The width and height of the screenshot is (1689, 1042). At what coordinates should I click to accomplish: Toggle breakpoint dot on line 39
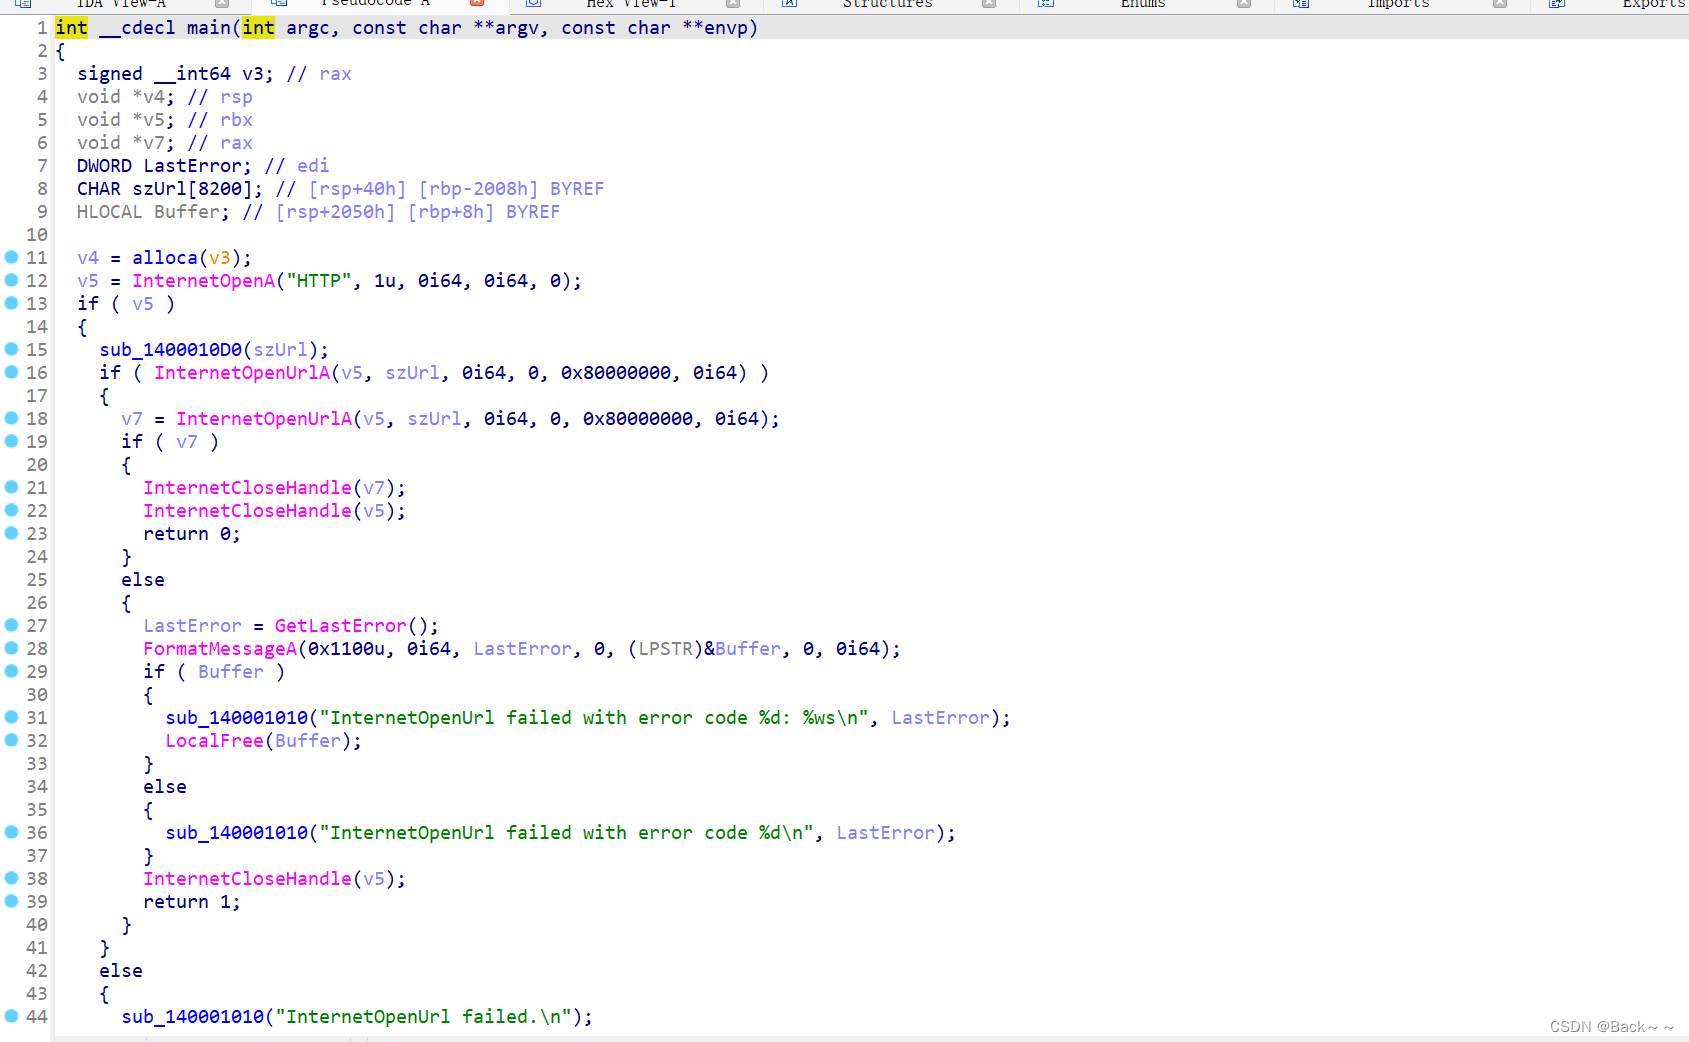12,901
